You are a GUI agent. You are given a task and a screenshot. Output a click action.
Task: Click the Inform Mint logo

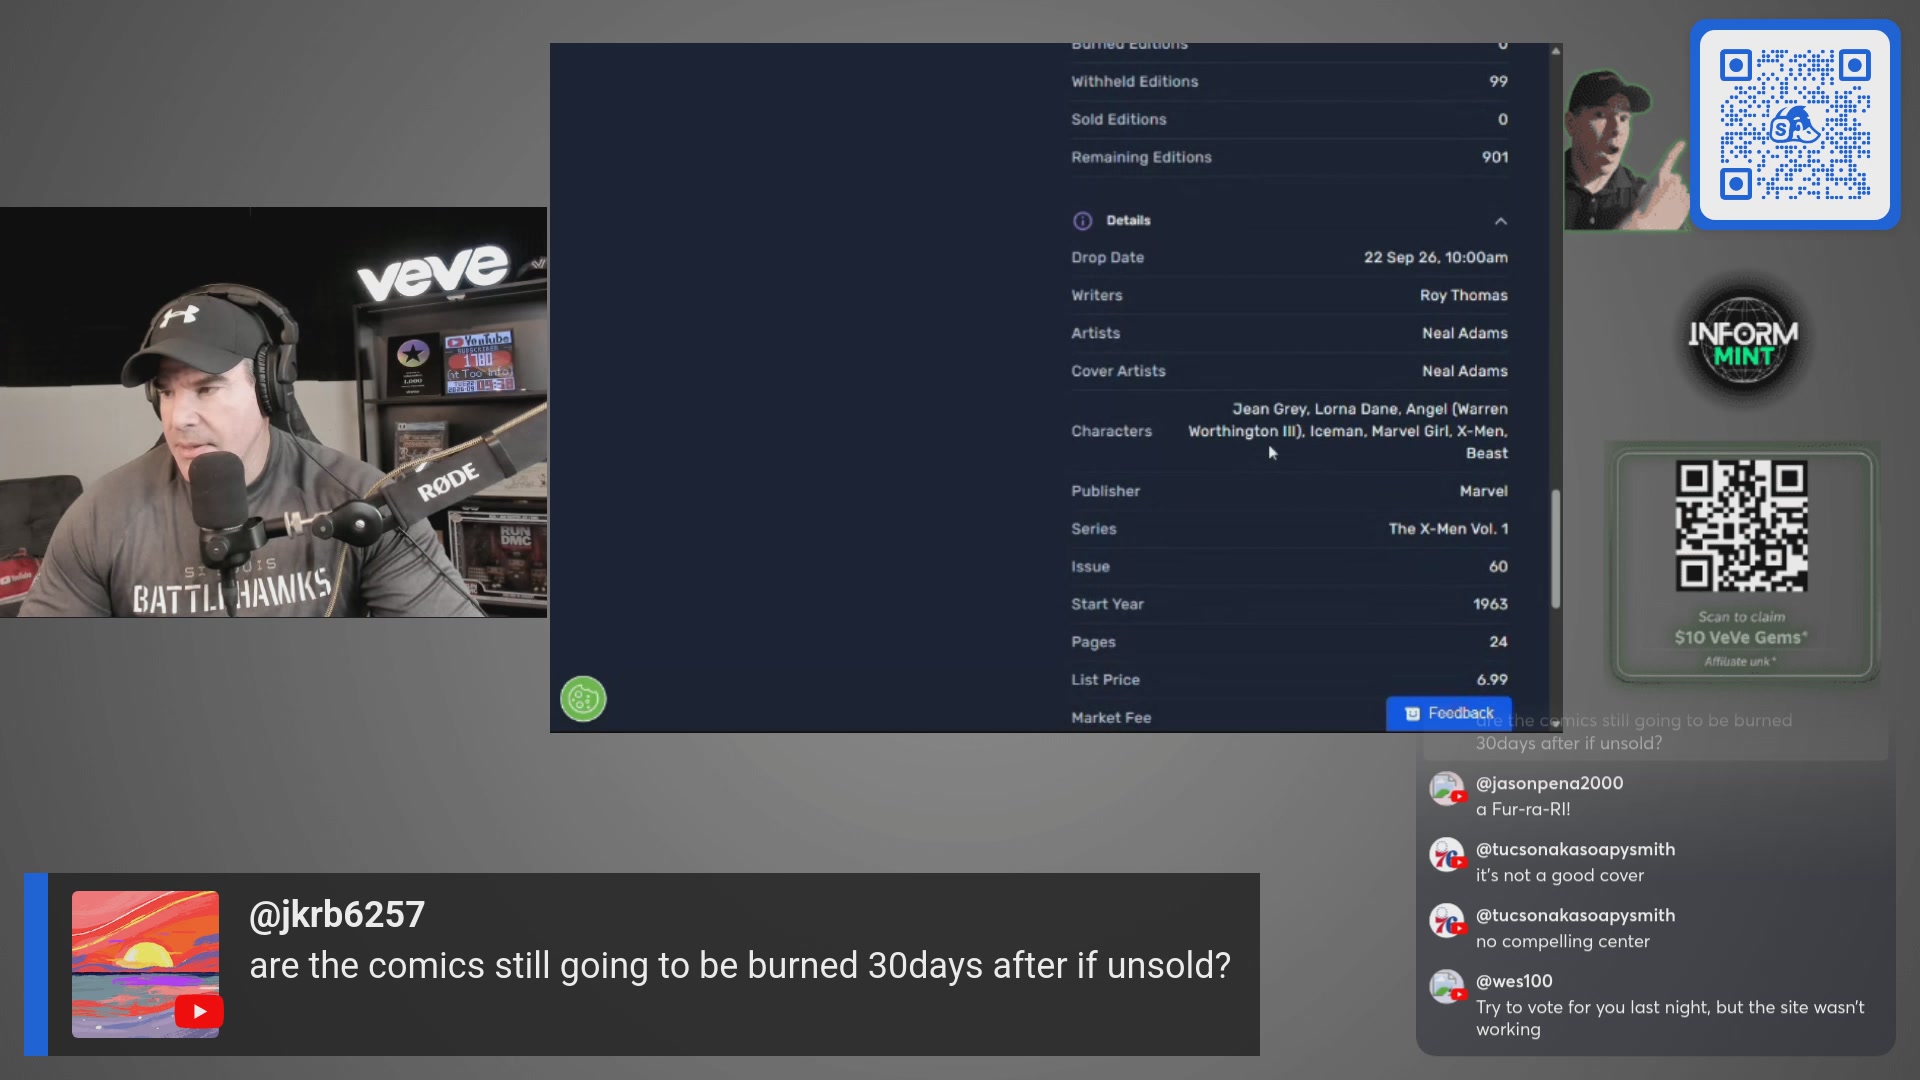(x=1743, y=343)
